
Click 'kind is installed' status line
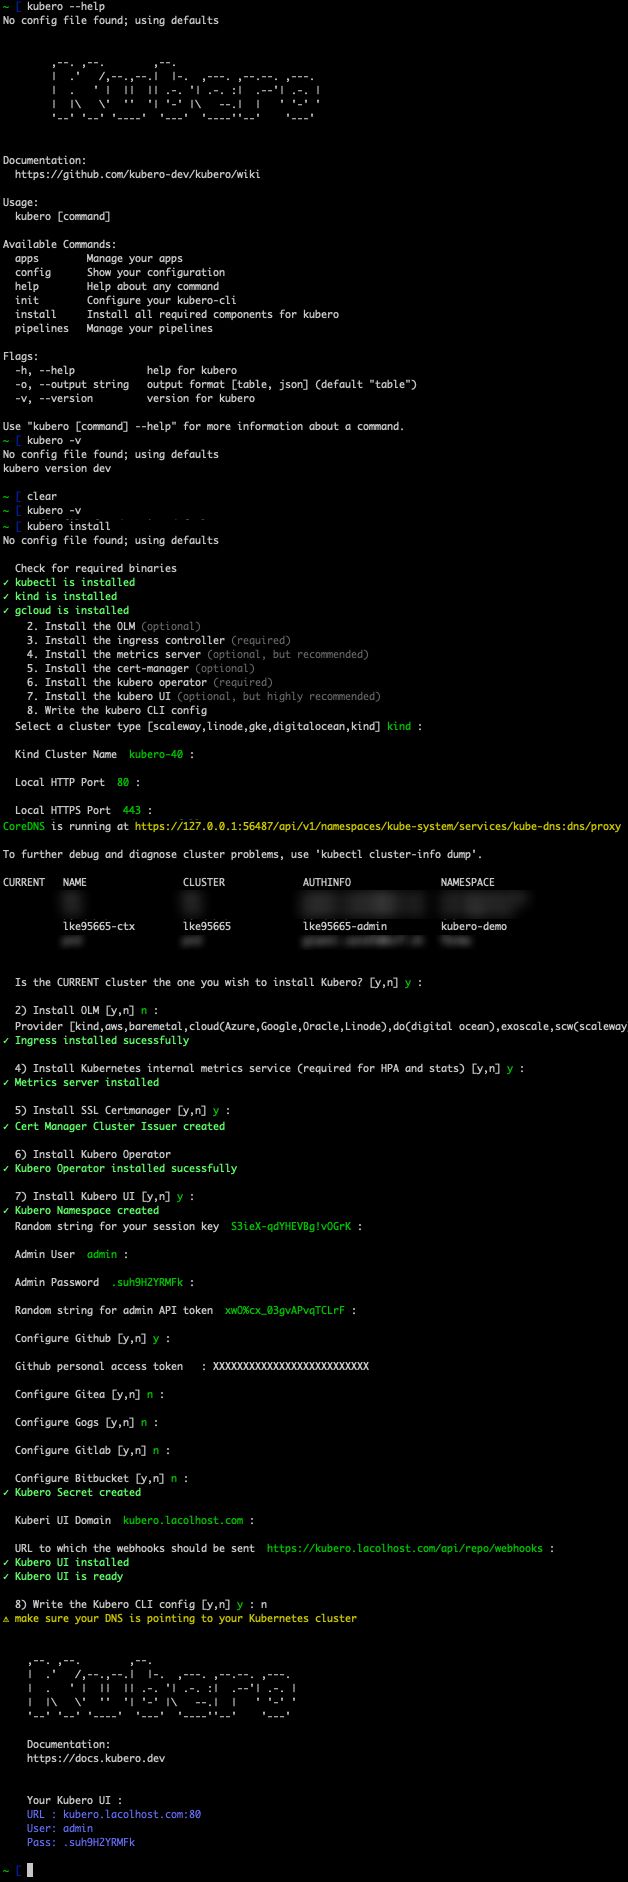[60, 596]
